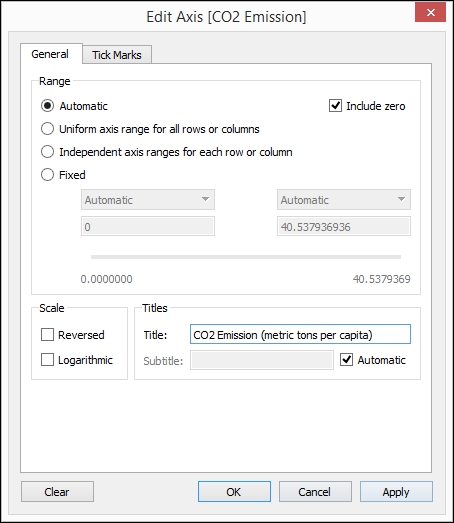Screen dimensions: 454x523
Task: Enable the Logarithmic scale checkbox
Action: coord(47,360)
